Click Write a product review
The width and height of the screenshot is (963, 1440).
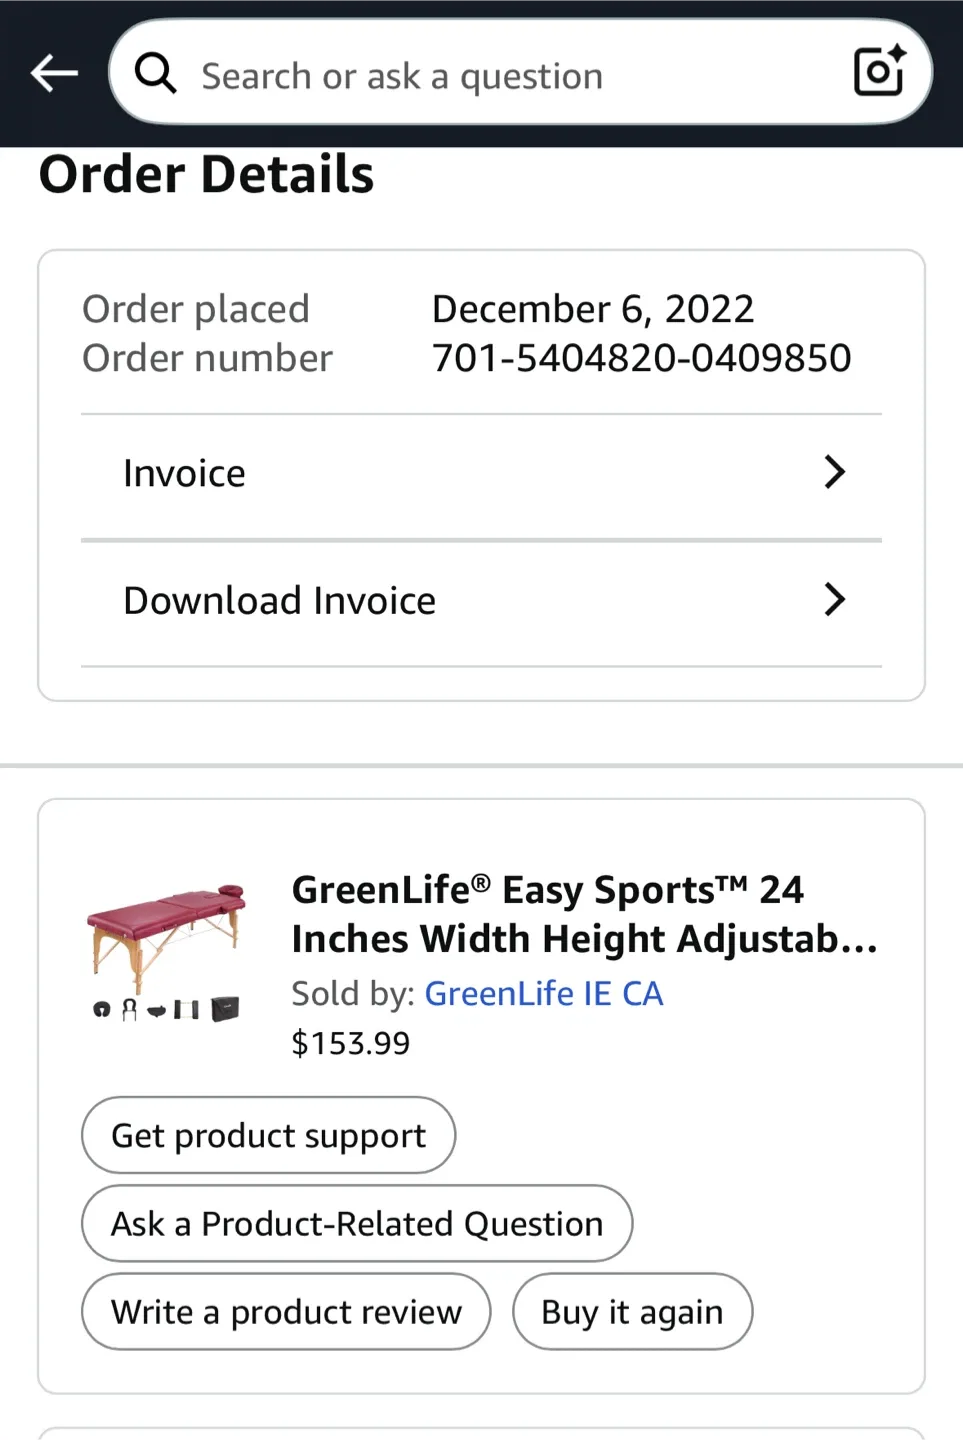[x=286, y=1311]
